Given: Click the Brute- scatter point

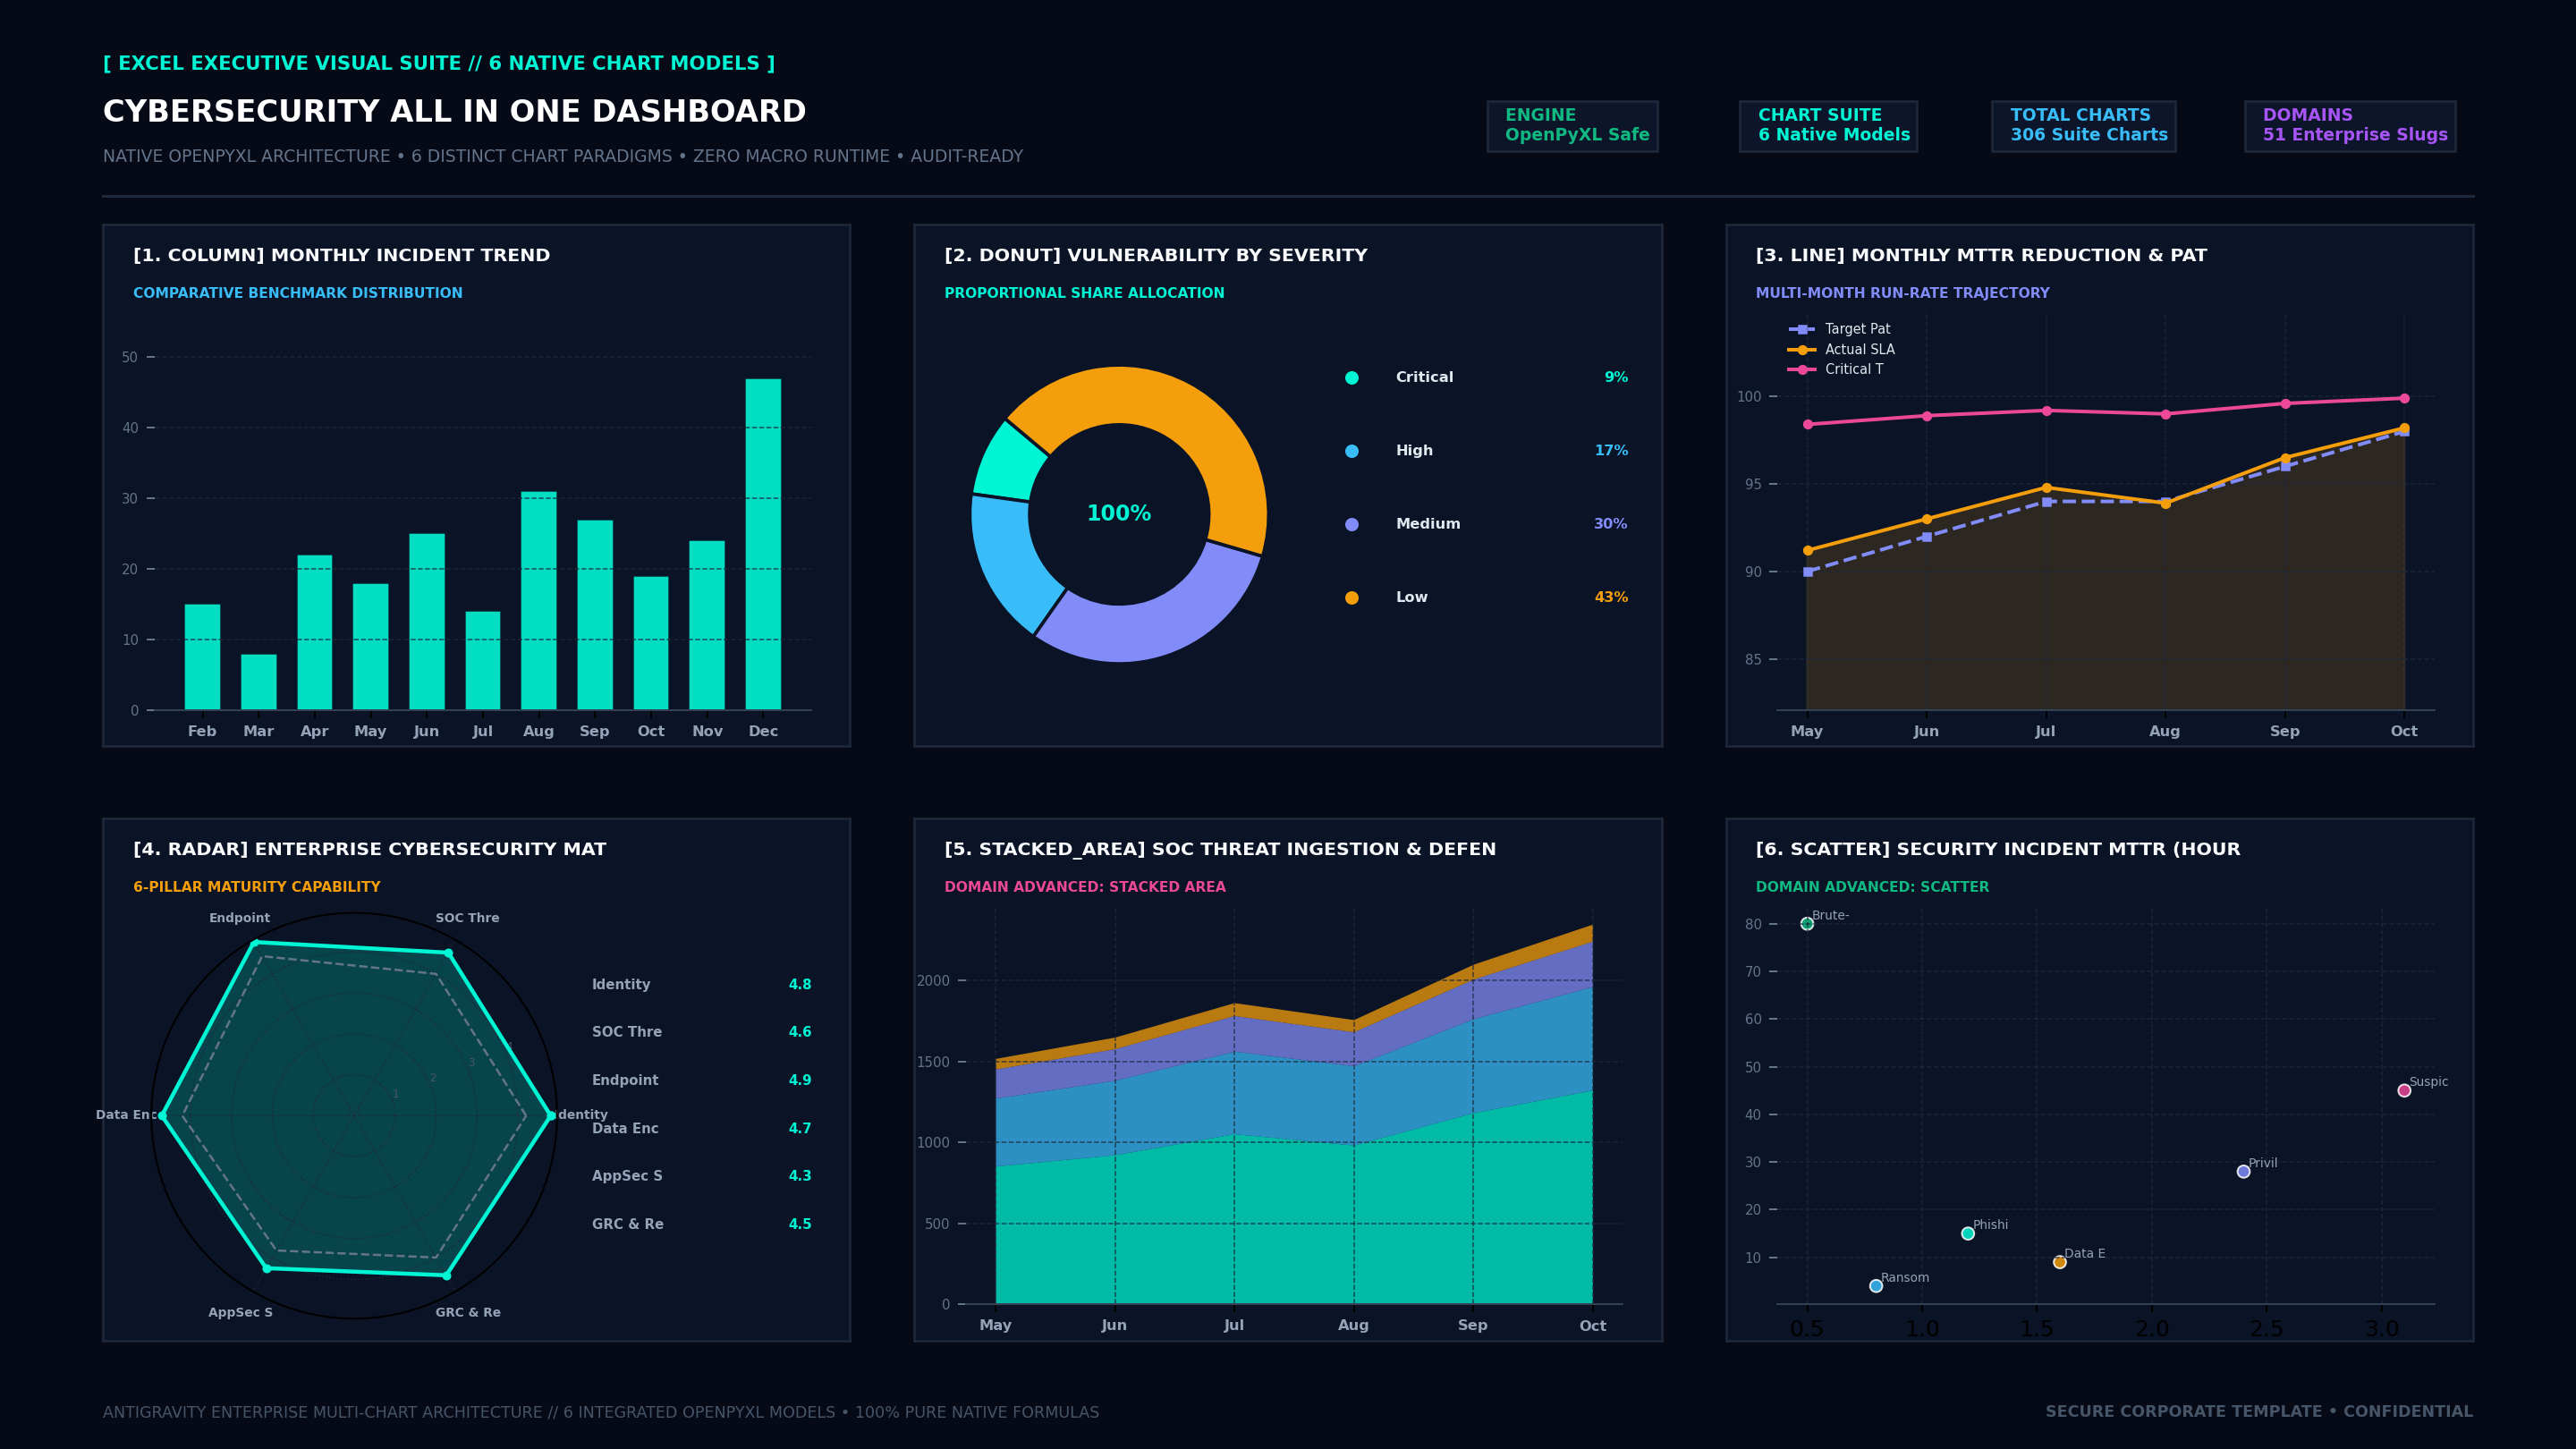Looking at the screenshot, I should [1807, 924].
